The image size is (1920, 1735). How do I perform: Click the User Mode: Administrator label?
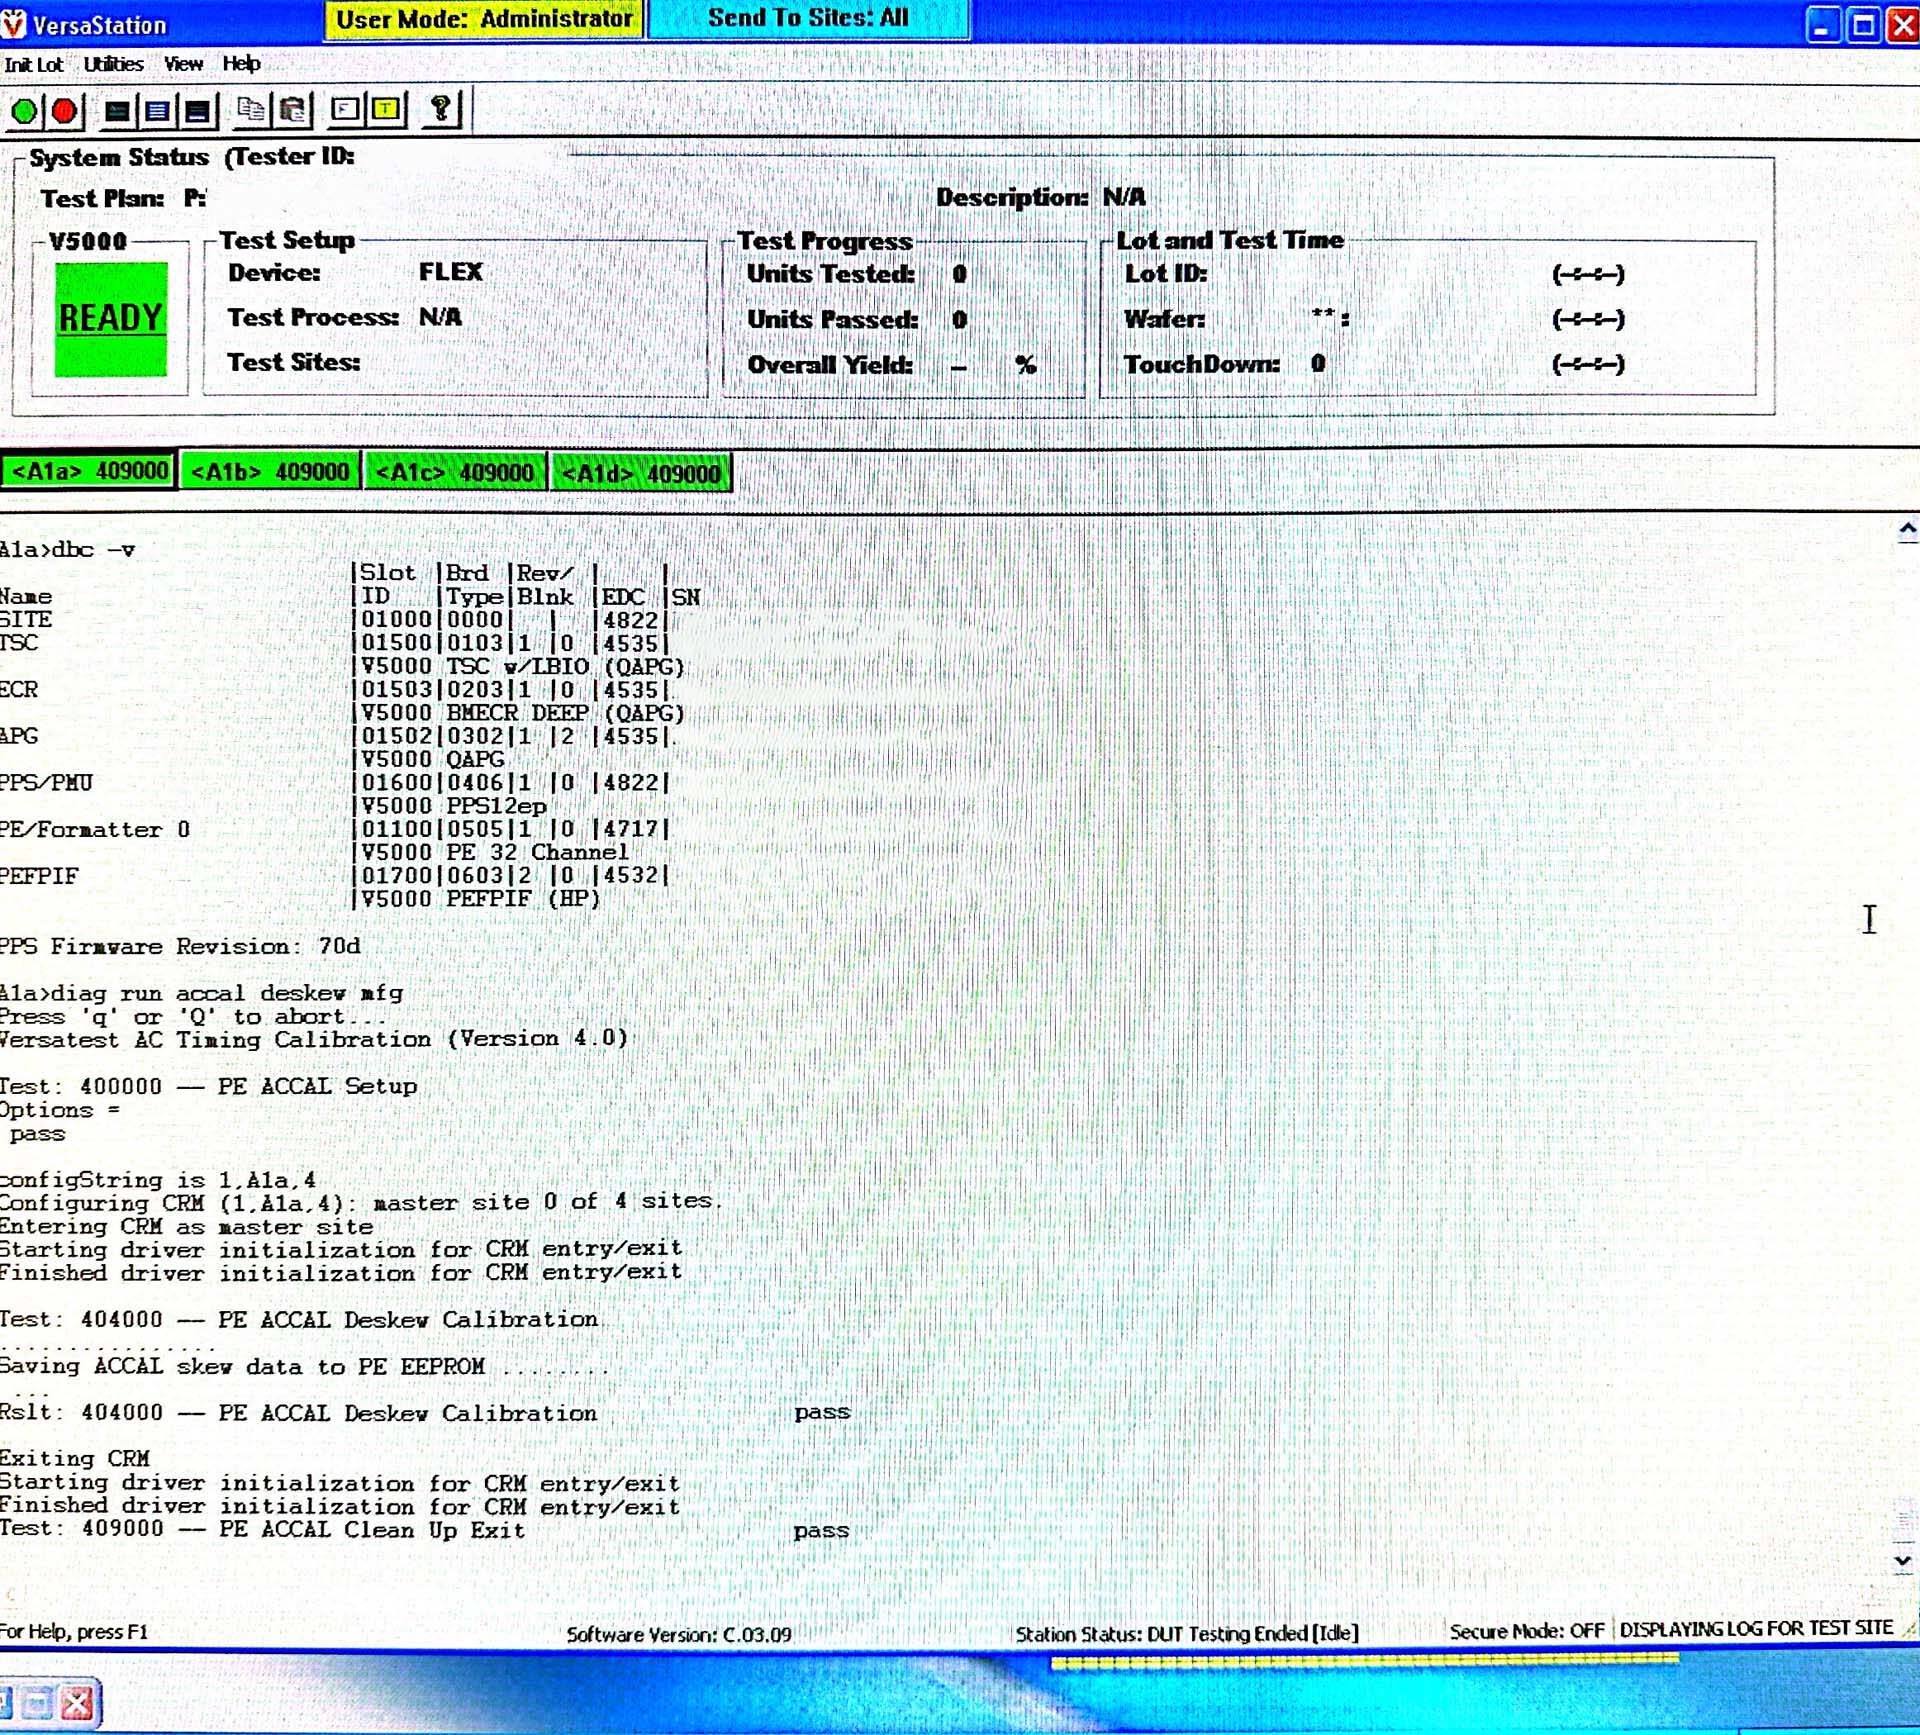[x=483, y=19]
